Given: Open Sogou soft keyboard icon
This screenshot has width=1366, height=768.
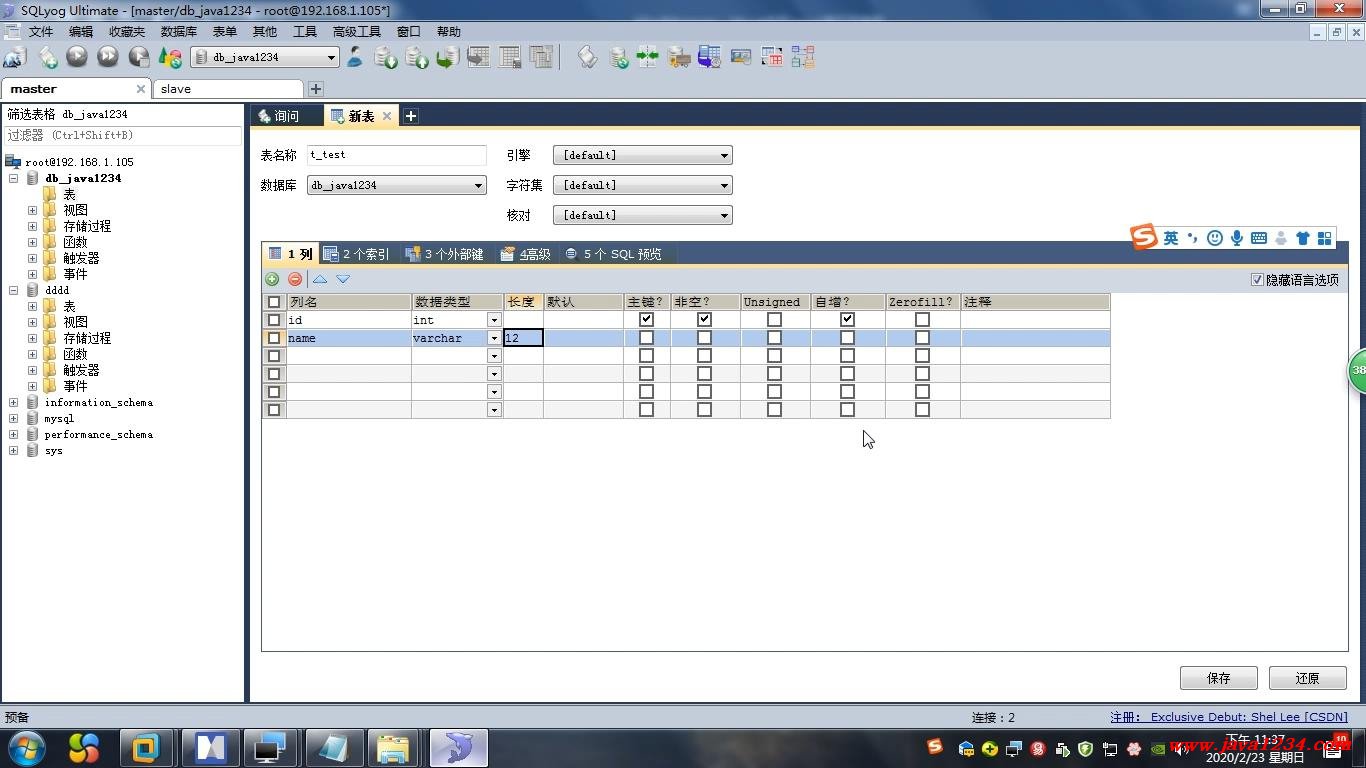Looking at the screenshot, I should click(x=1259, y=238).
